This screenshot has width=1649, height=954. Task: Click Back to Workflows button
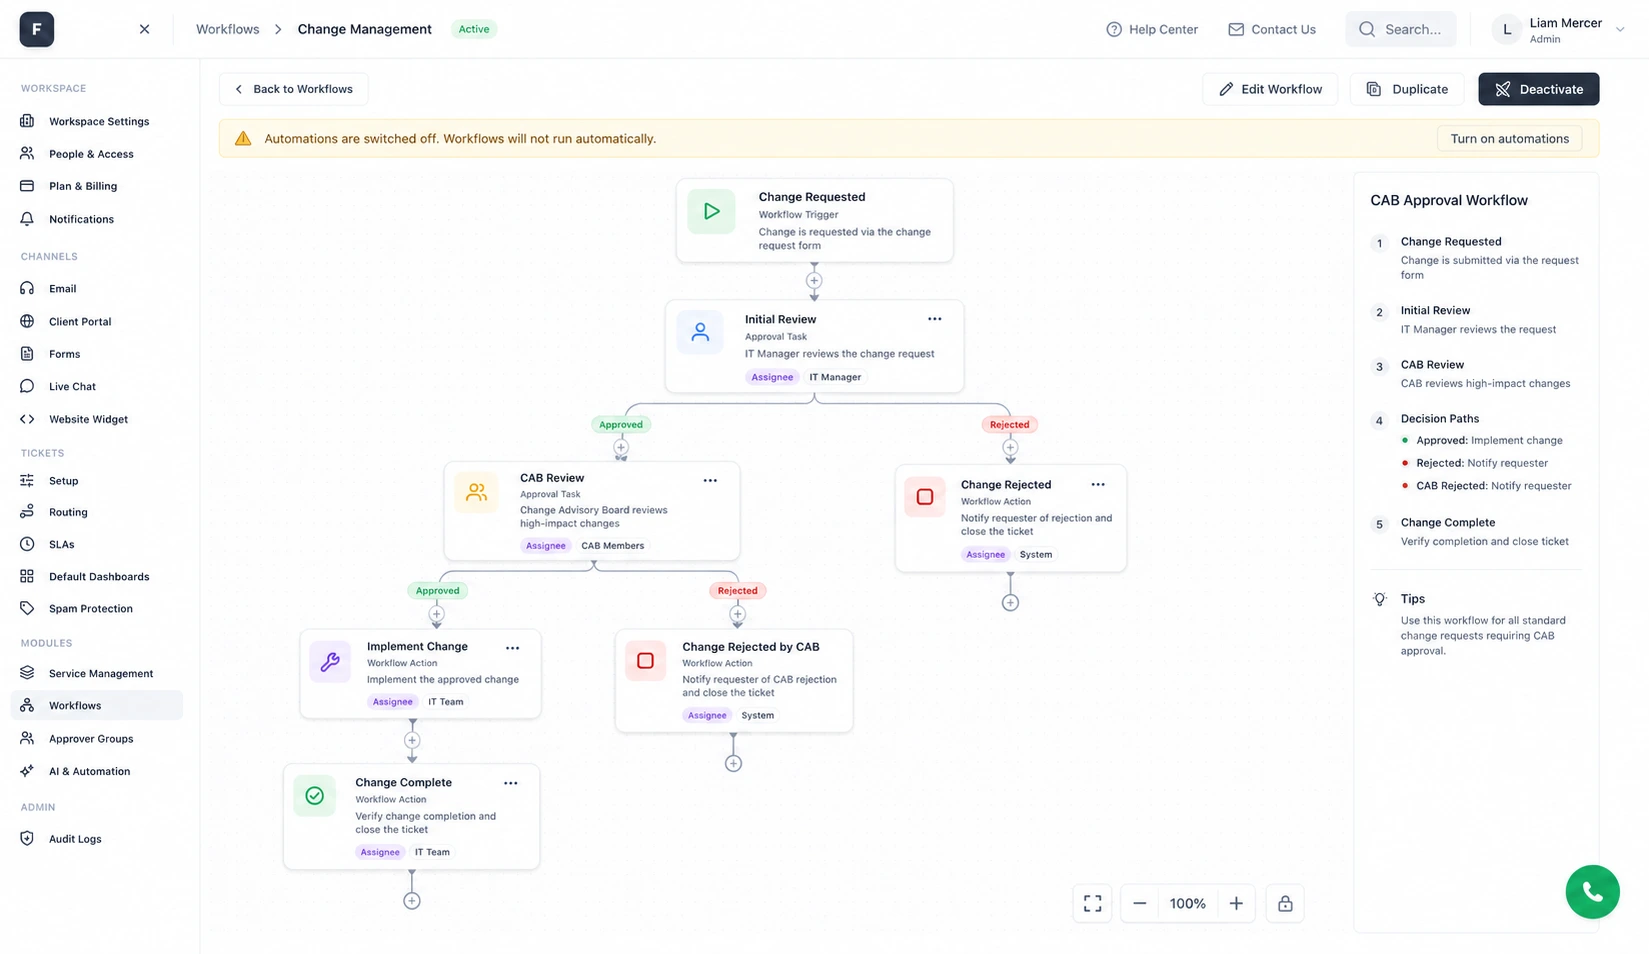click(293, 89)
